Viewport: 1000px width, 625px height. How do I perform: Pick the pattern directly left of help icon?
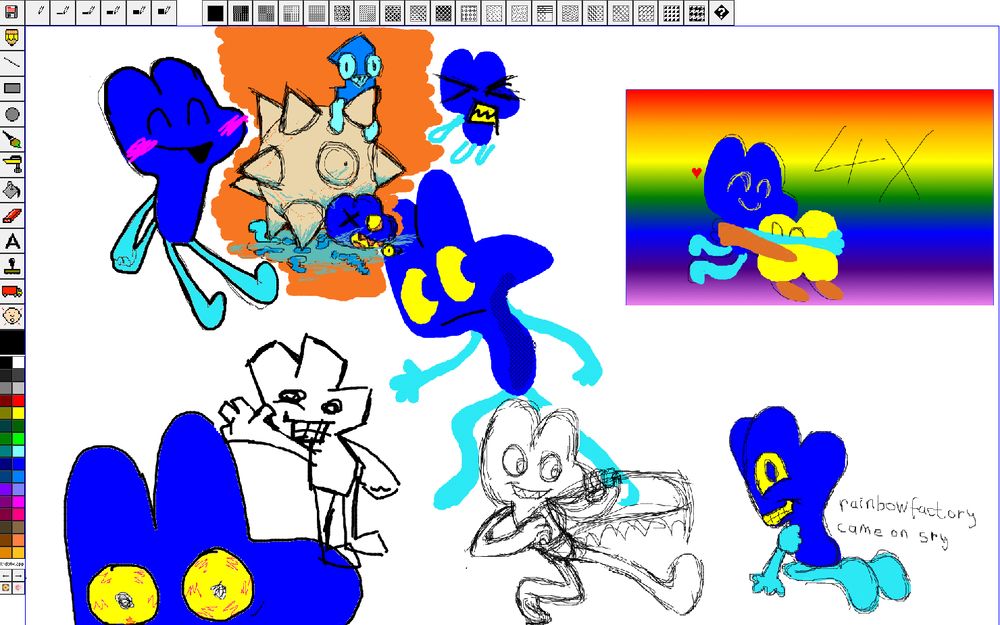pos(696,13)
